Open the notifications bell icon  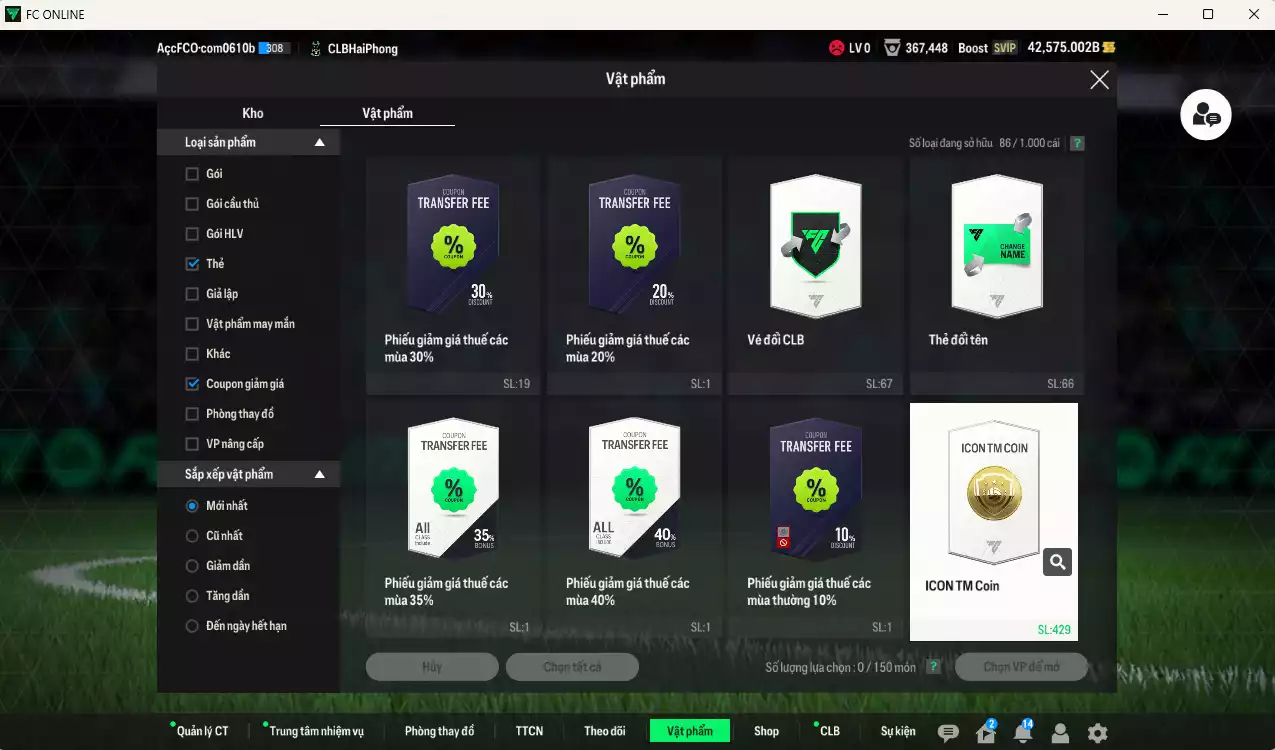click(x=1022, y=733)
